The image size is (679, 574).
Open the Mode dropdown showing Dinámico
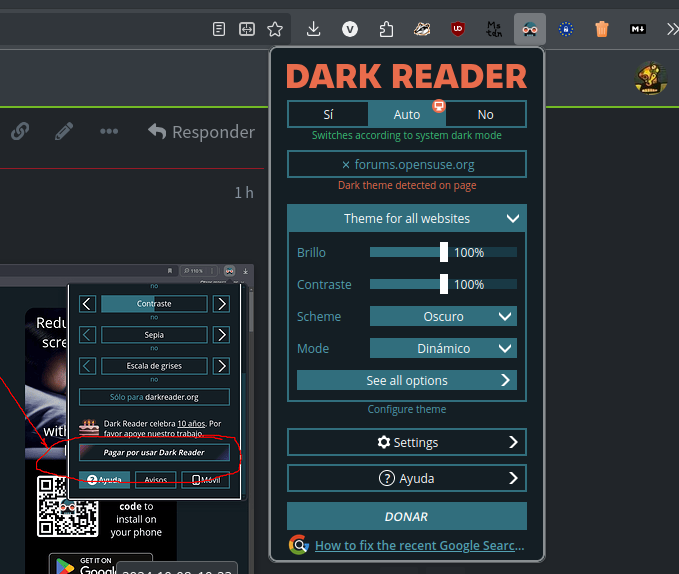tap(443, 348)
